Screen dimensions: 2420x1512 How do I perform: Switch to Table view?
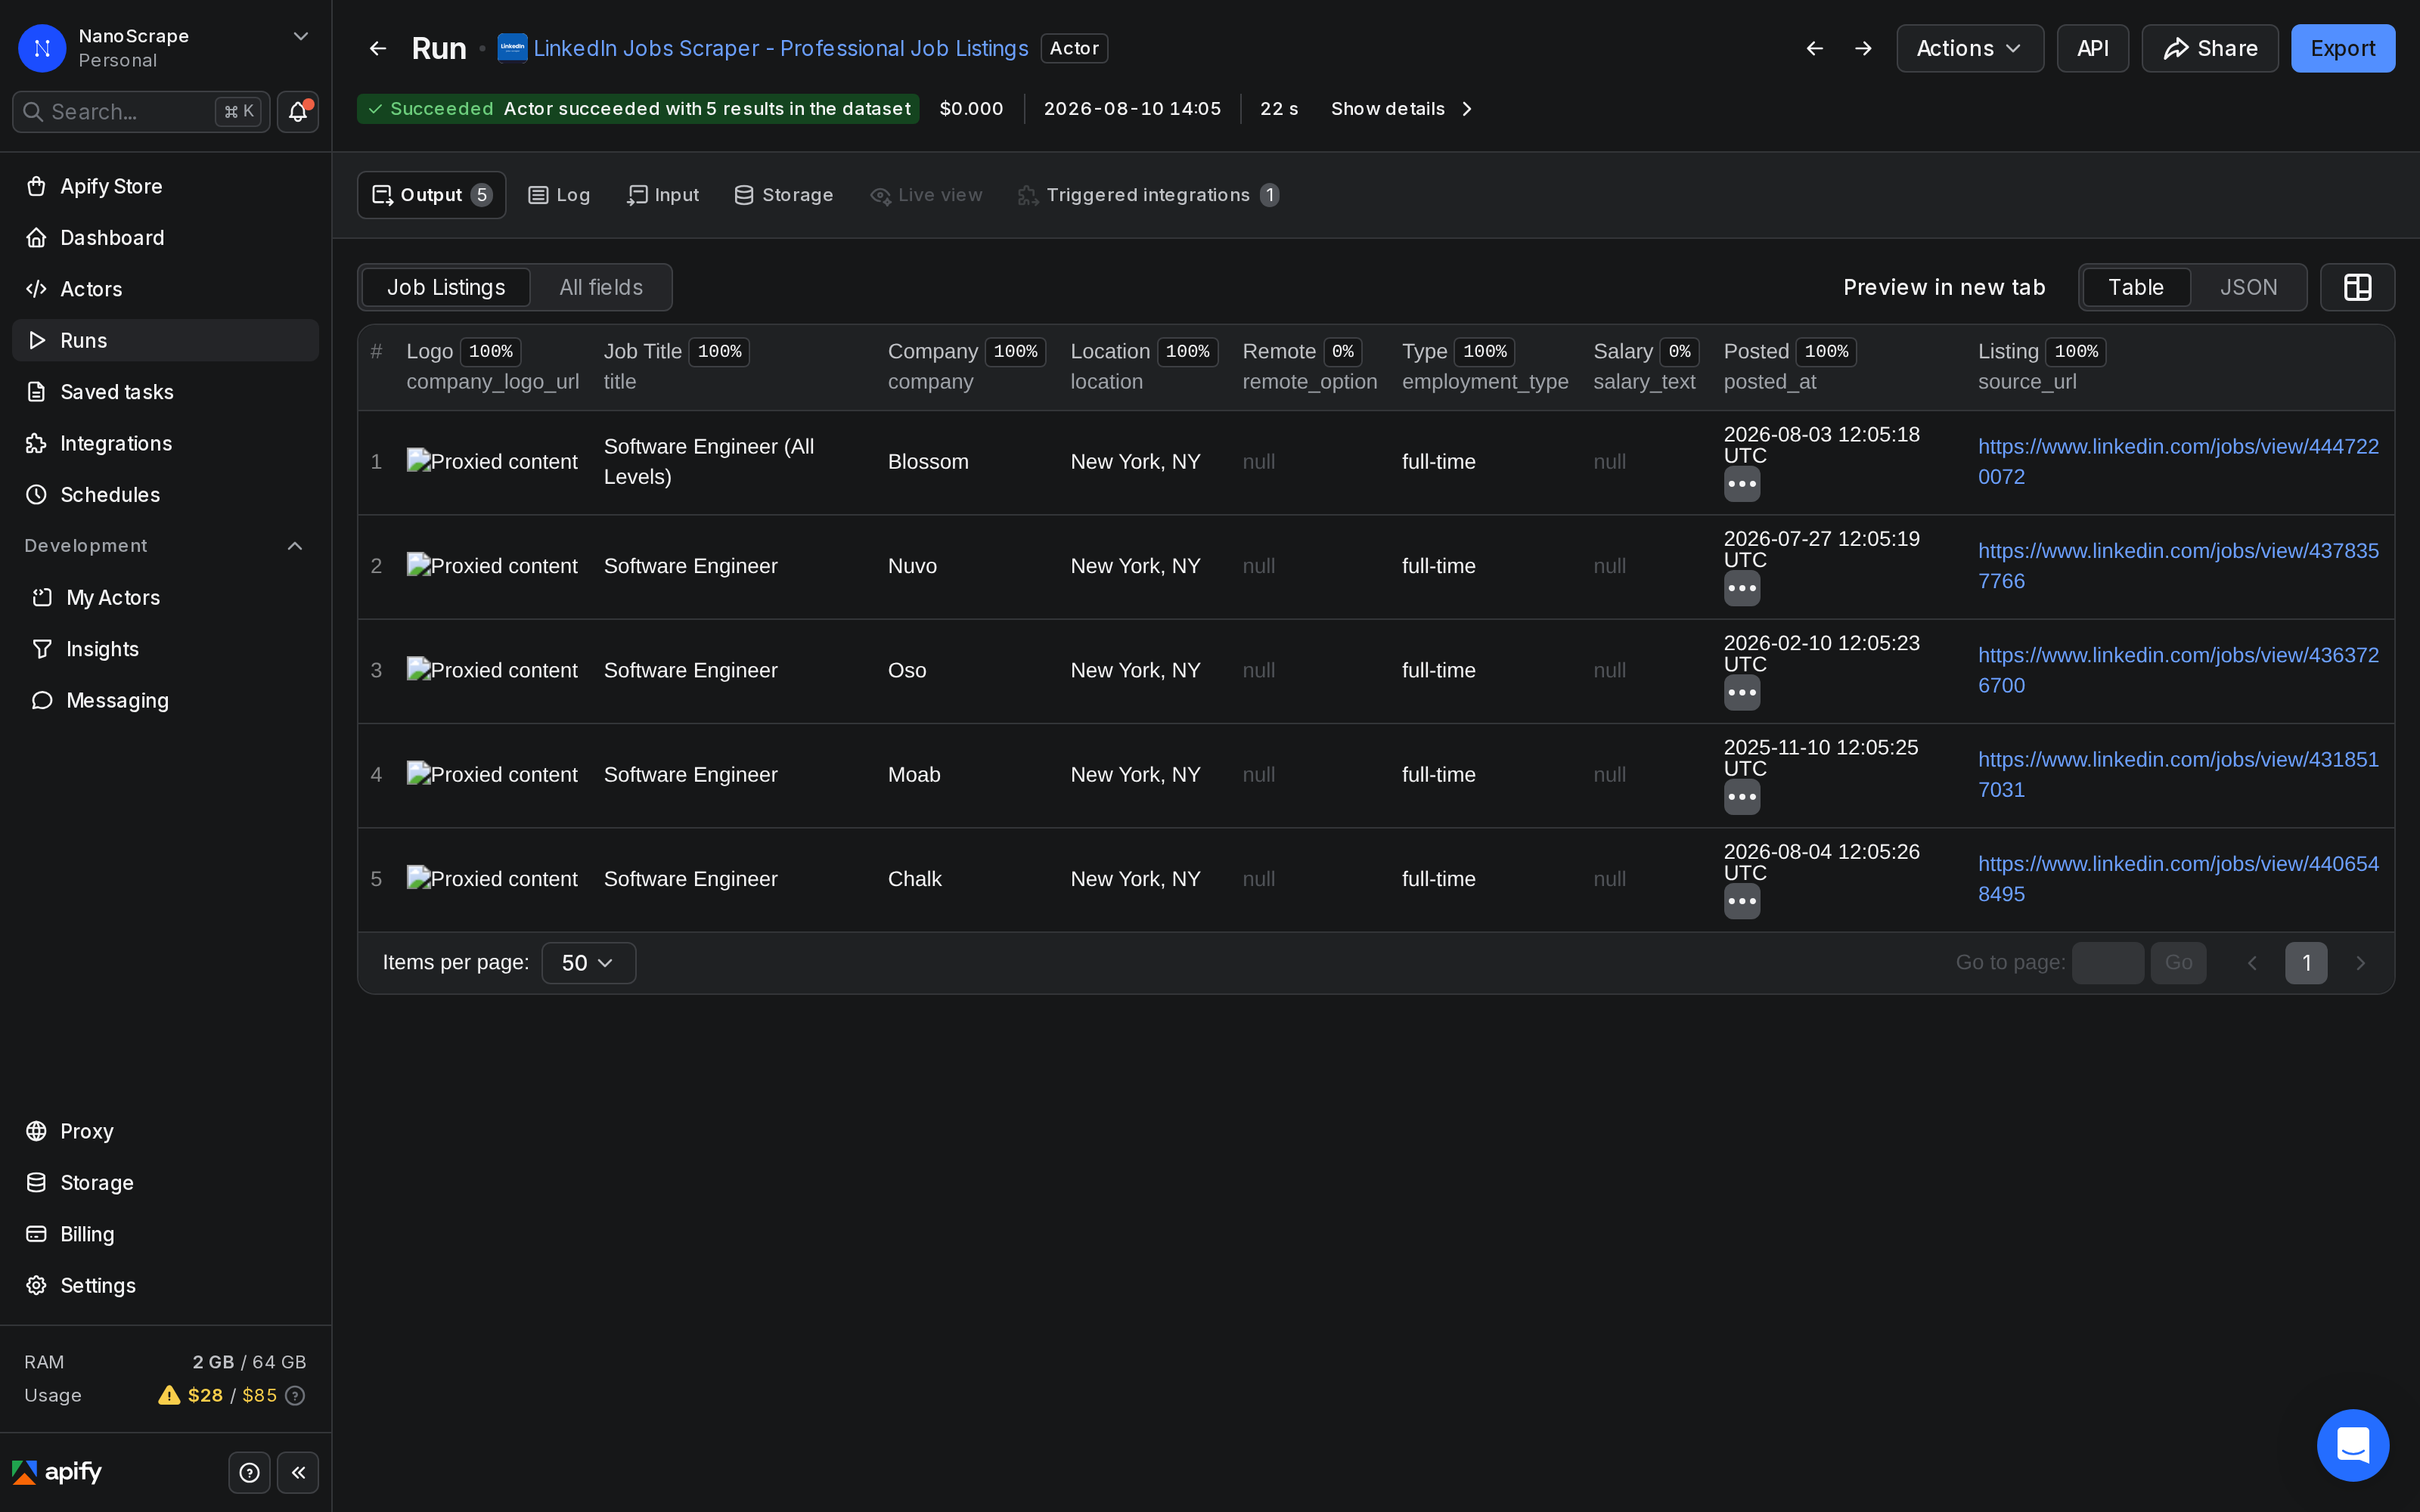click(x=2135, y=288)
